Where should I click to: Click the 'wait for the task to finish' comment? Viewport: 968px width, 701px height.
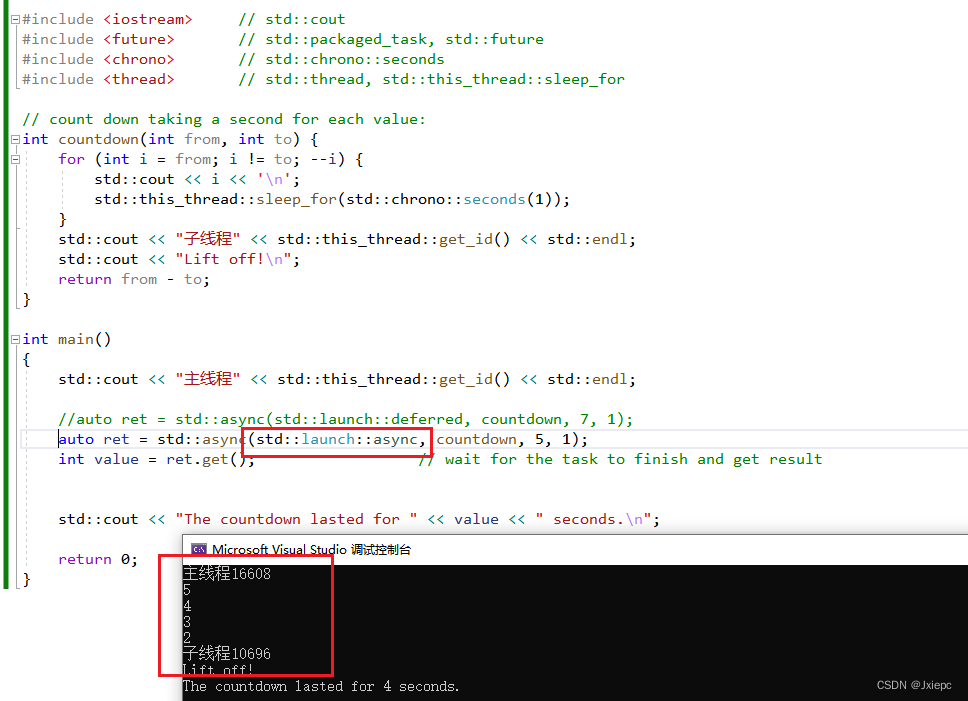coord(620,460)
